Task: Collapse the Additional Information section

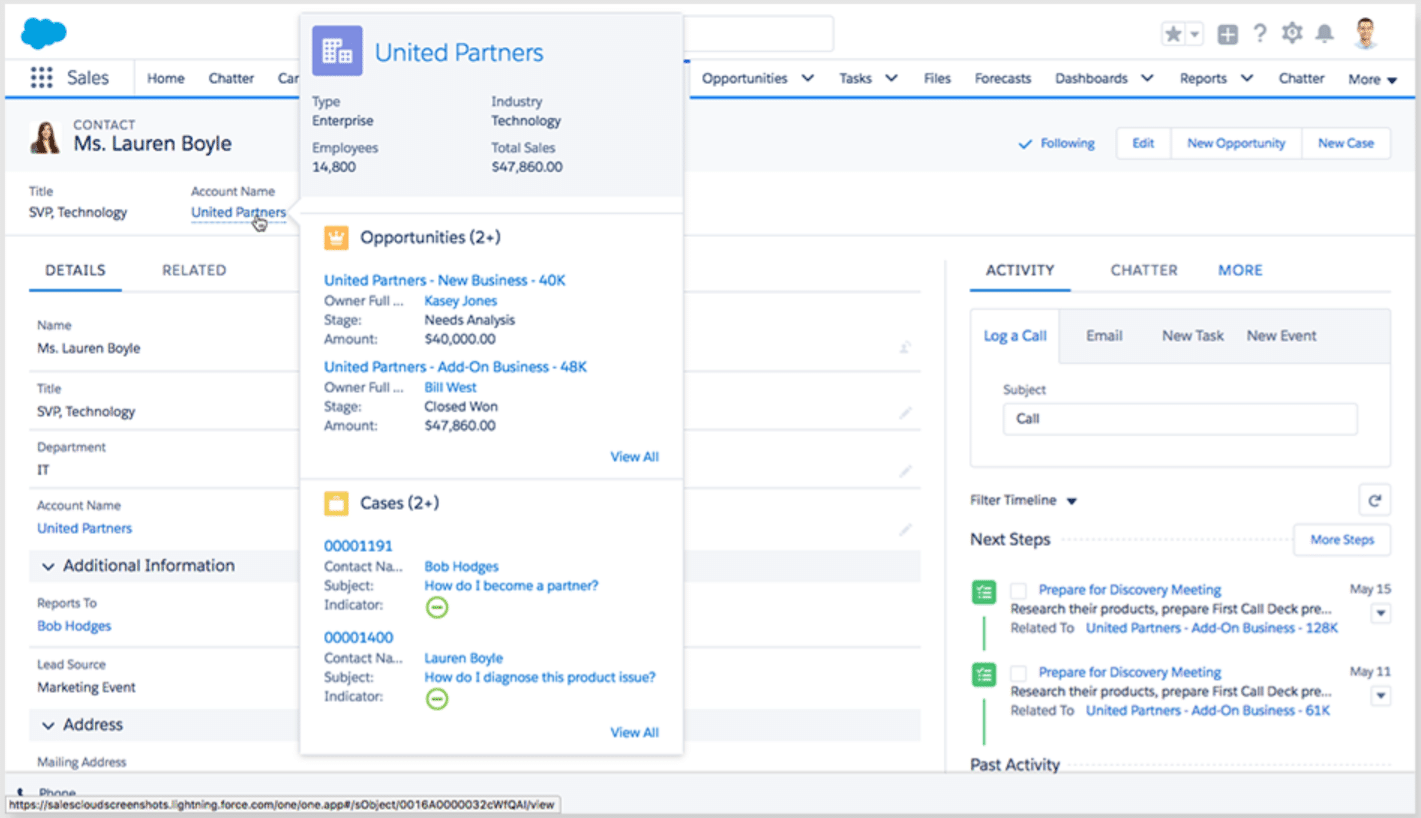Action: 50,565
